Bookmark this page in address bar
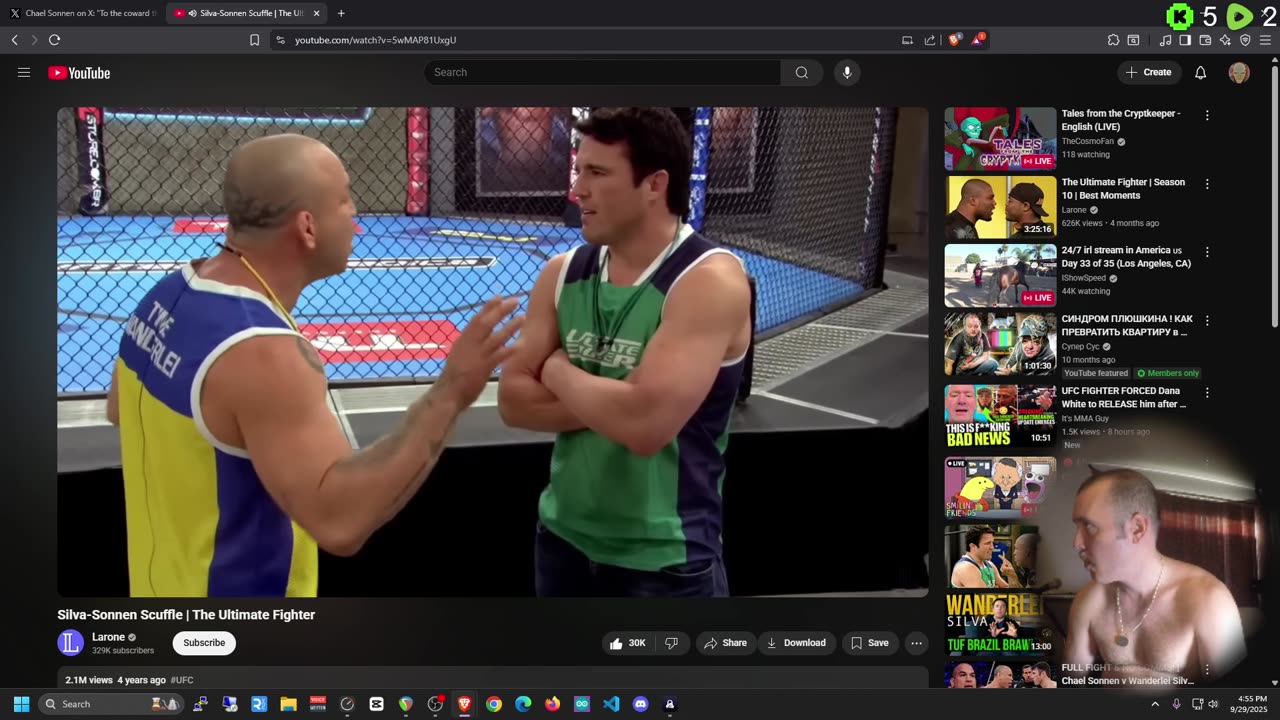 [x=254, y=40]
